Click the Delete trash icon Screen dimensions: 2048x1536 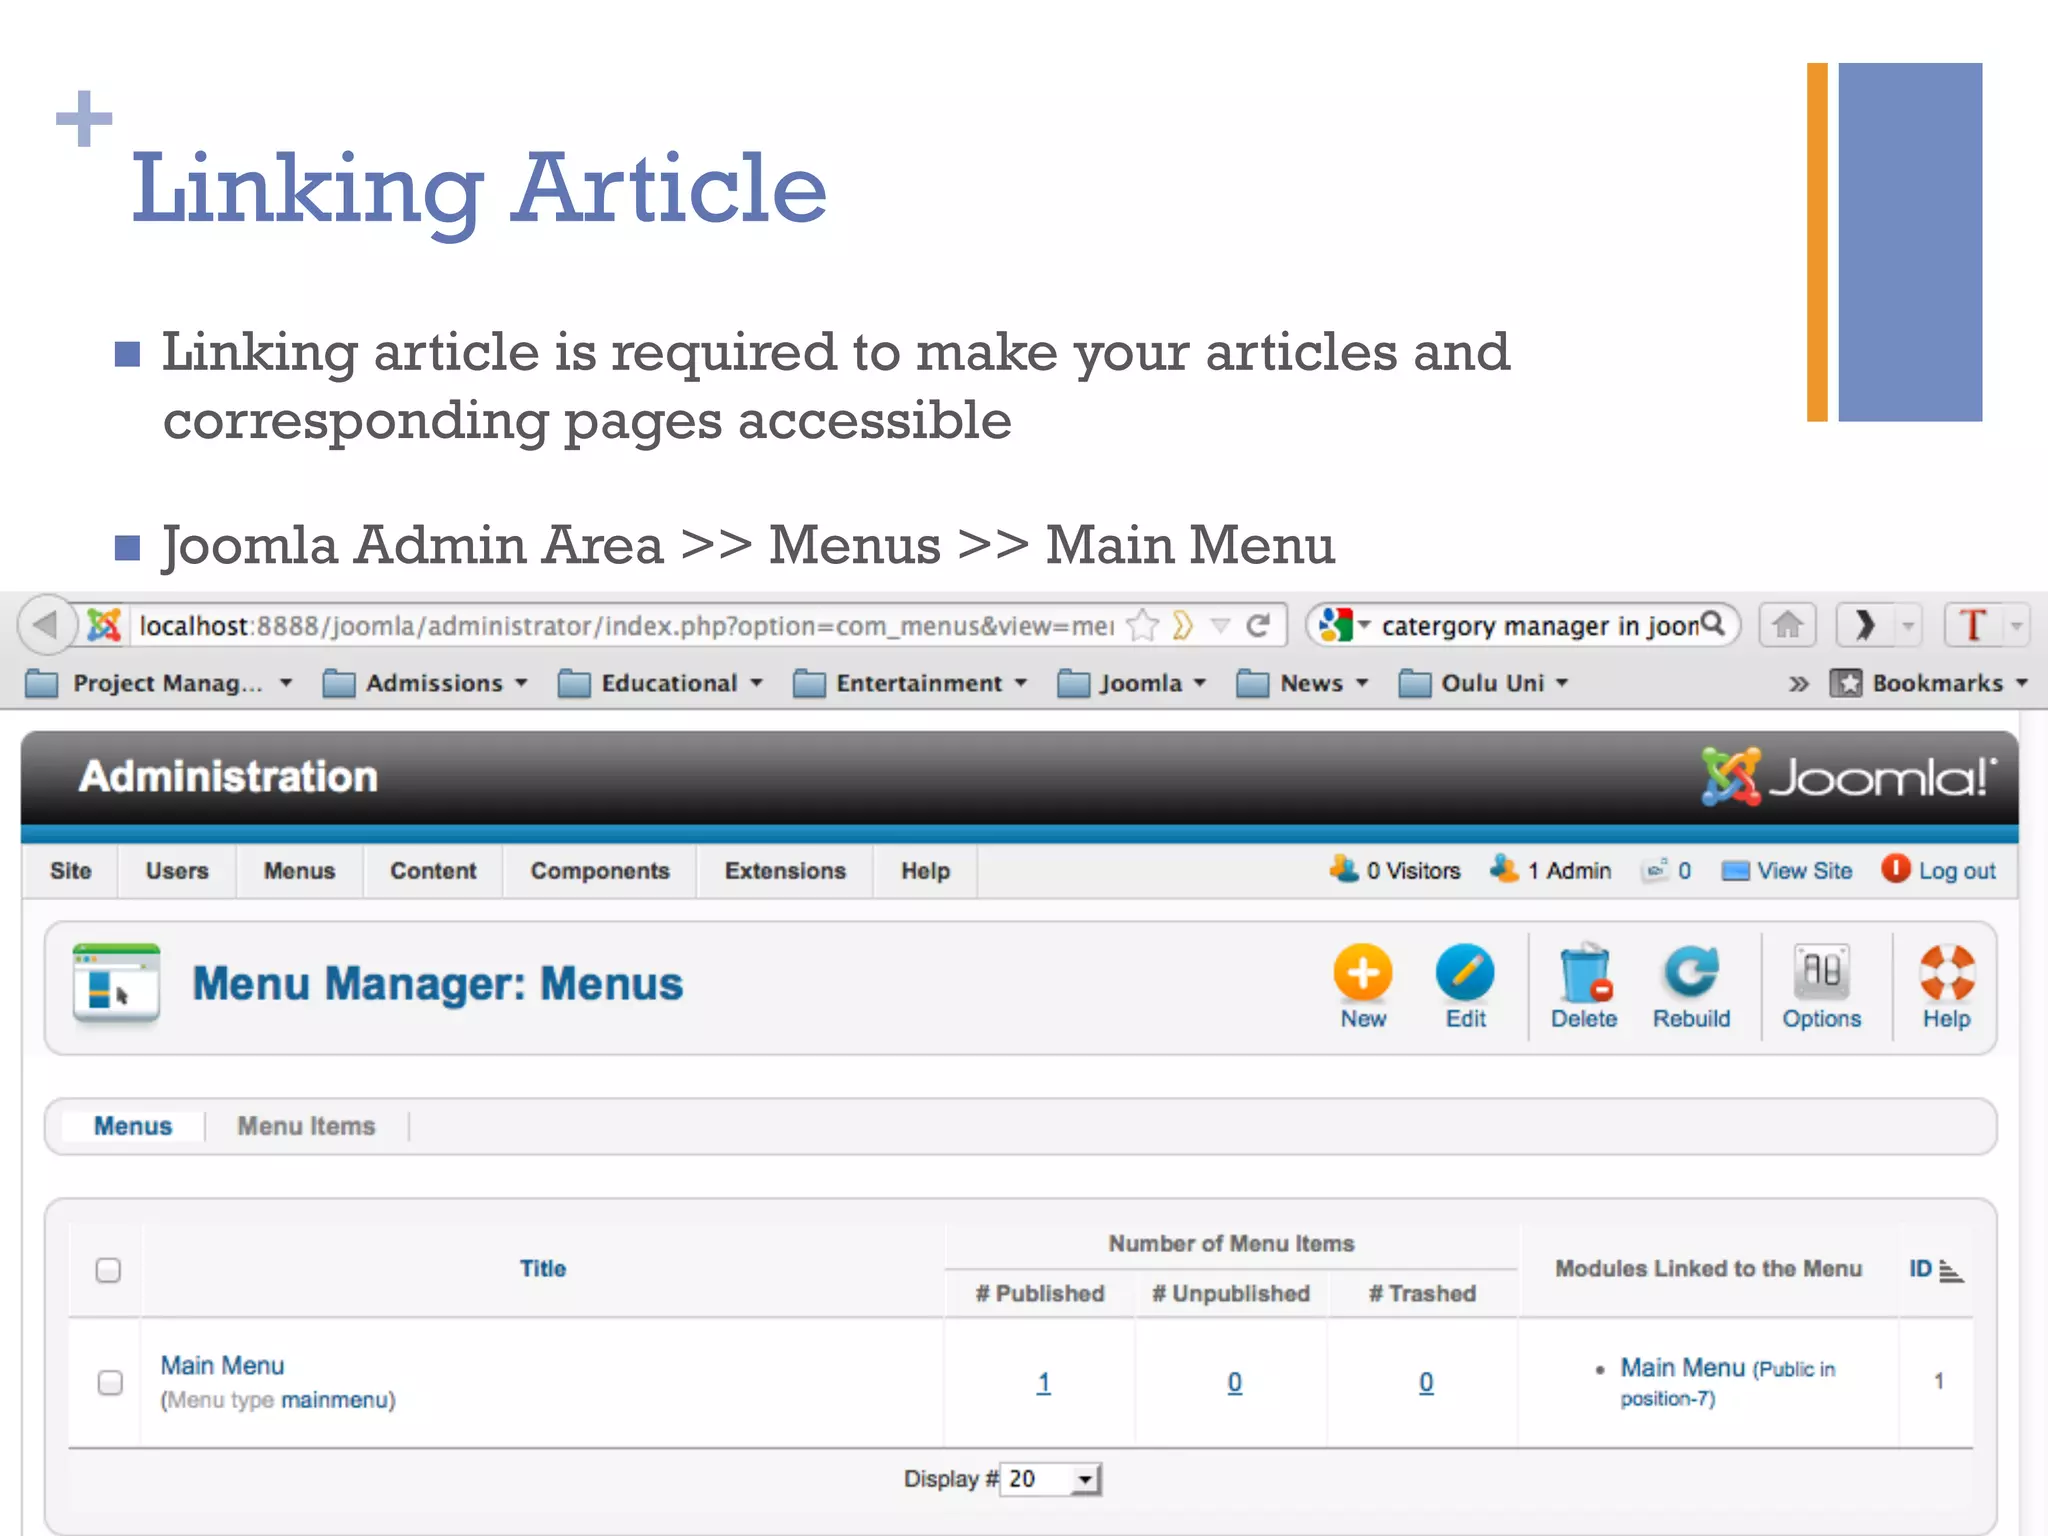[x=1585, y=972]
